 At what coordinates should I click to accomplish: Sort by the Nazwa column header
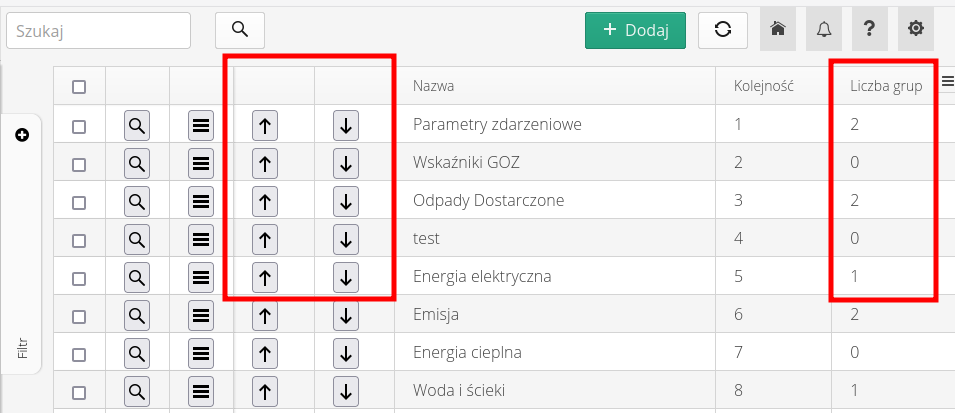point(434,87)
